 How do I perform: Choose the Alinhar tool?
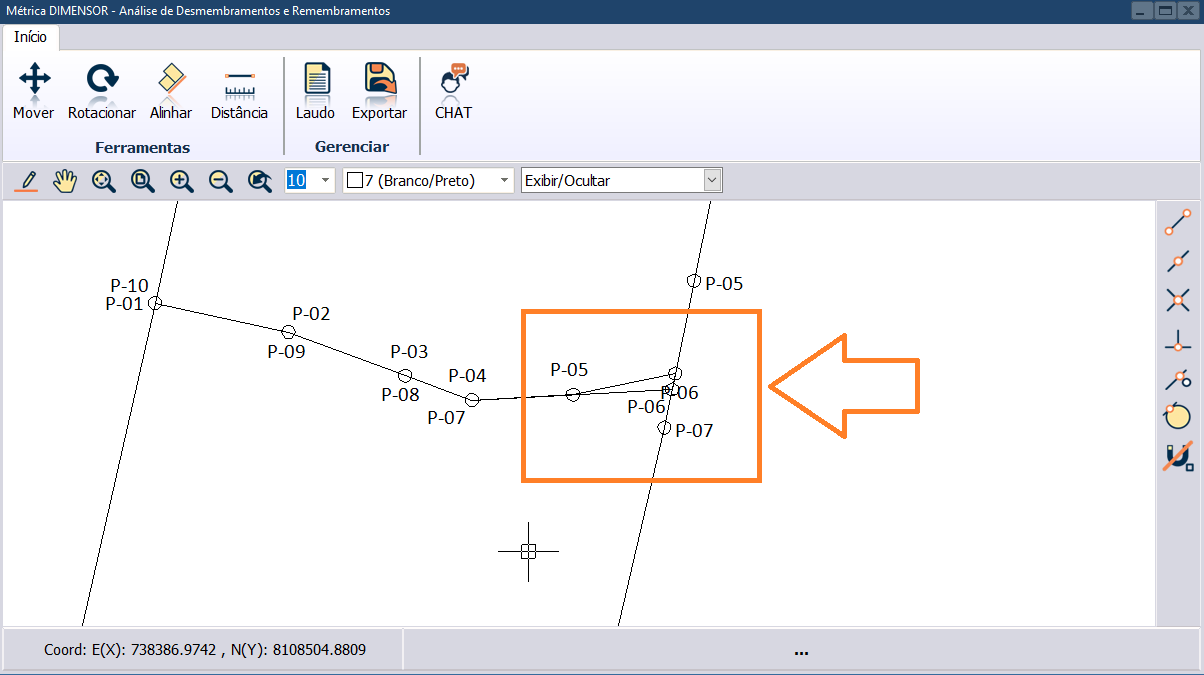click(x=171, y=90)
